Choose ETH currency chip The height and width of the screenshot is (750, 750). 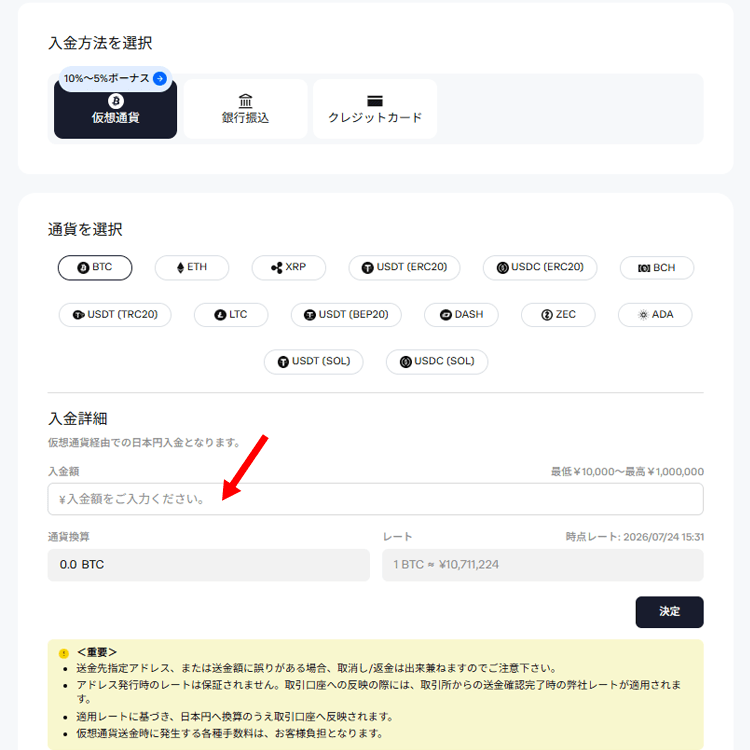192,267
